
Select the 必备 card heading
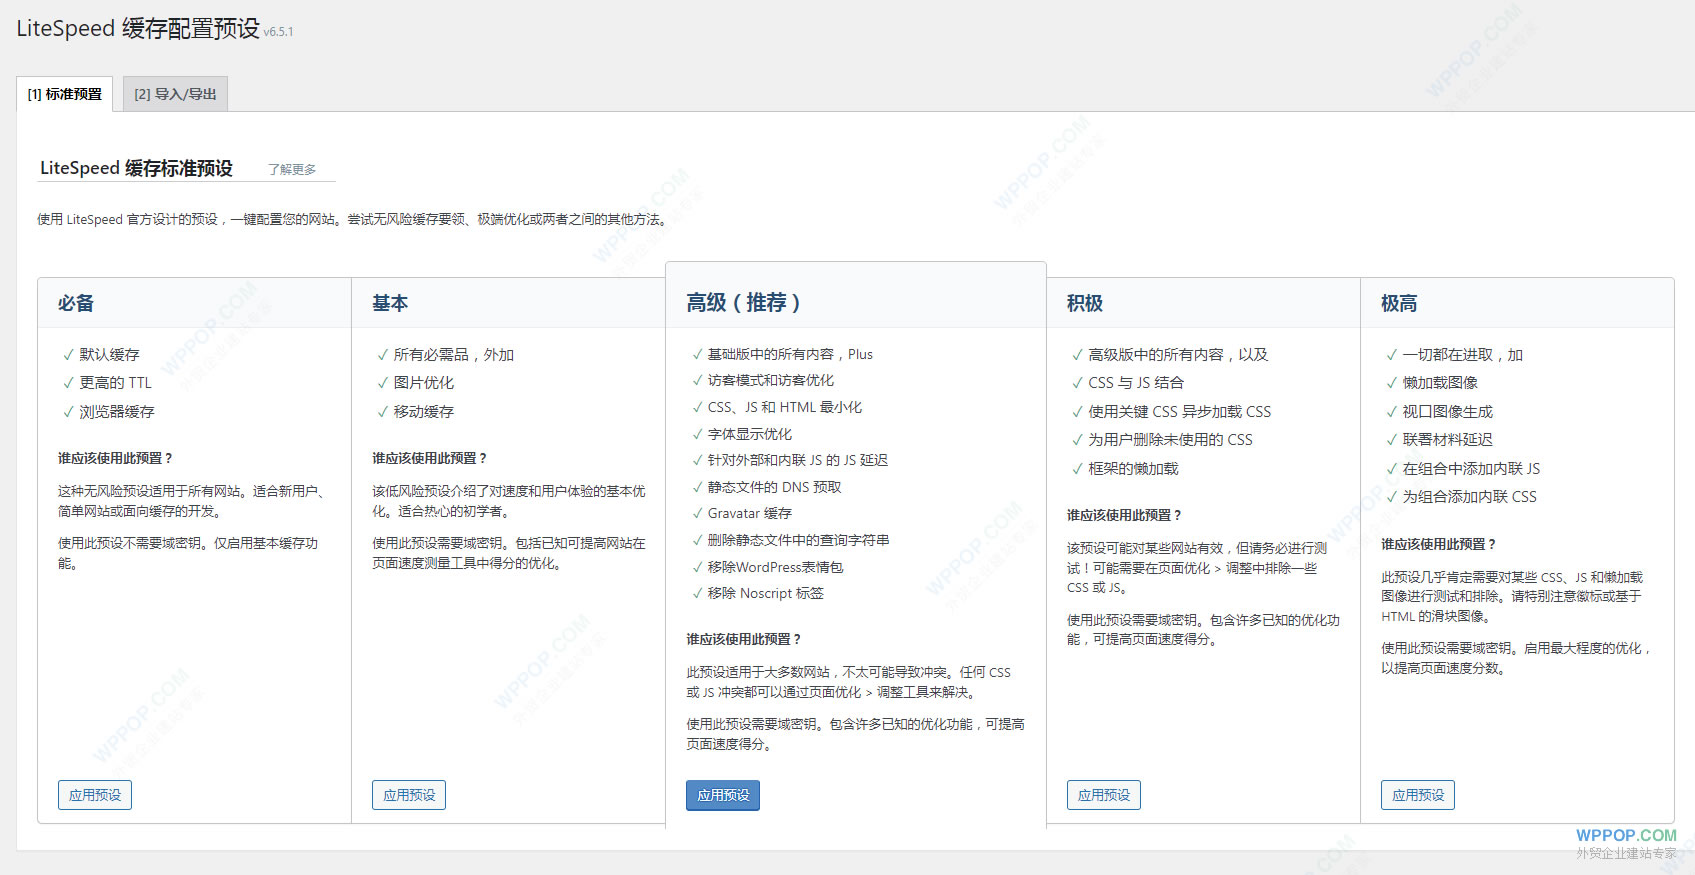(x=76, y=303)
